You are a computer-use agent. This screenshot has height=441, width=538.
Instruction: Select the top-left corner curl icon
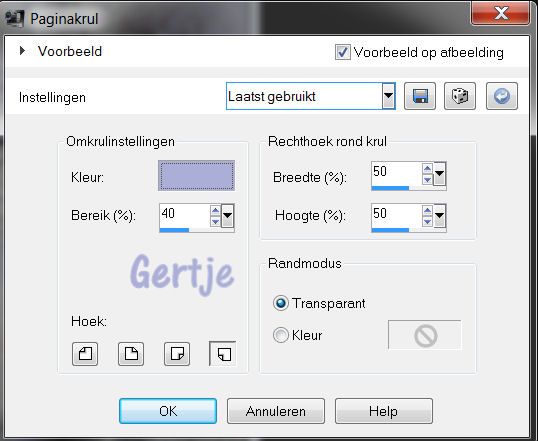pos(85,353)
